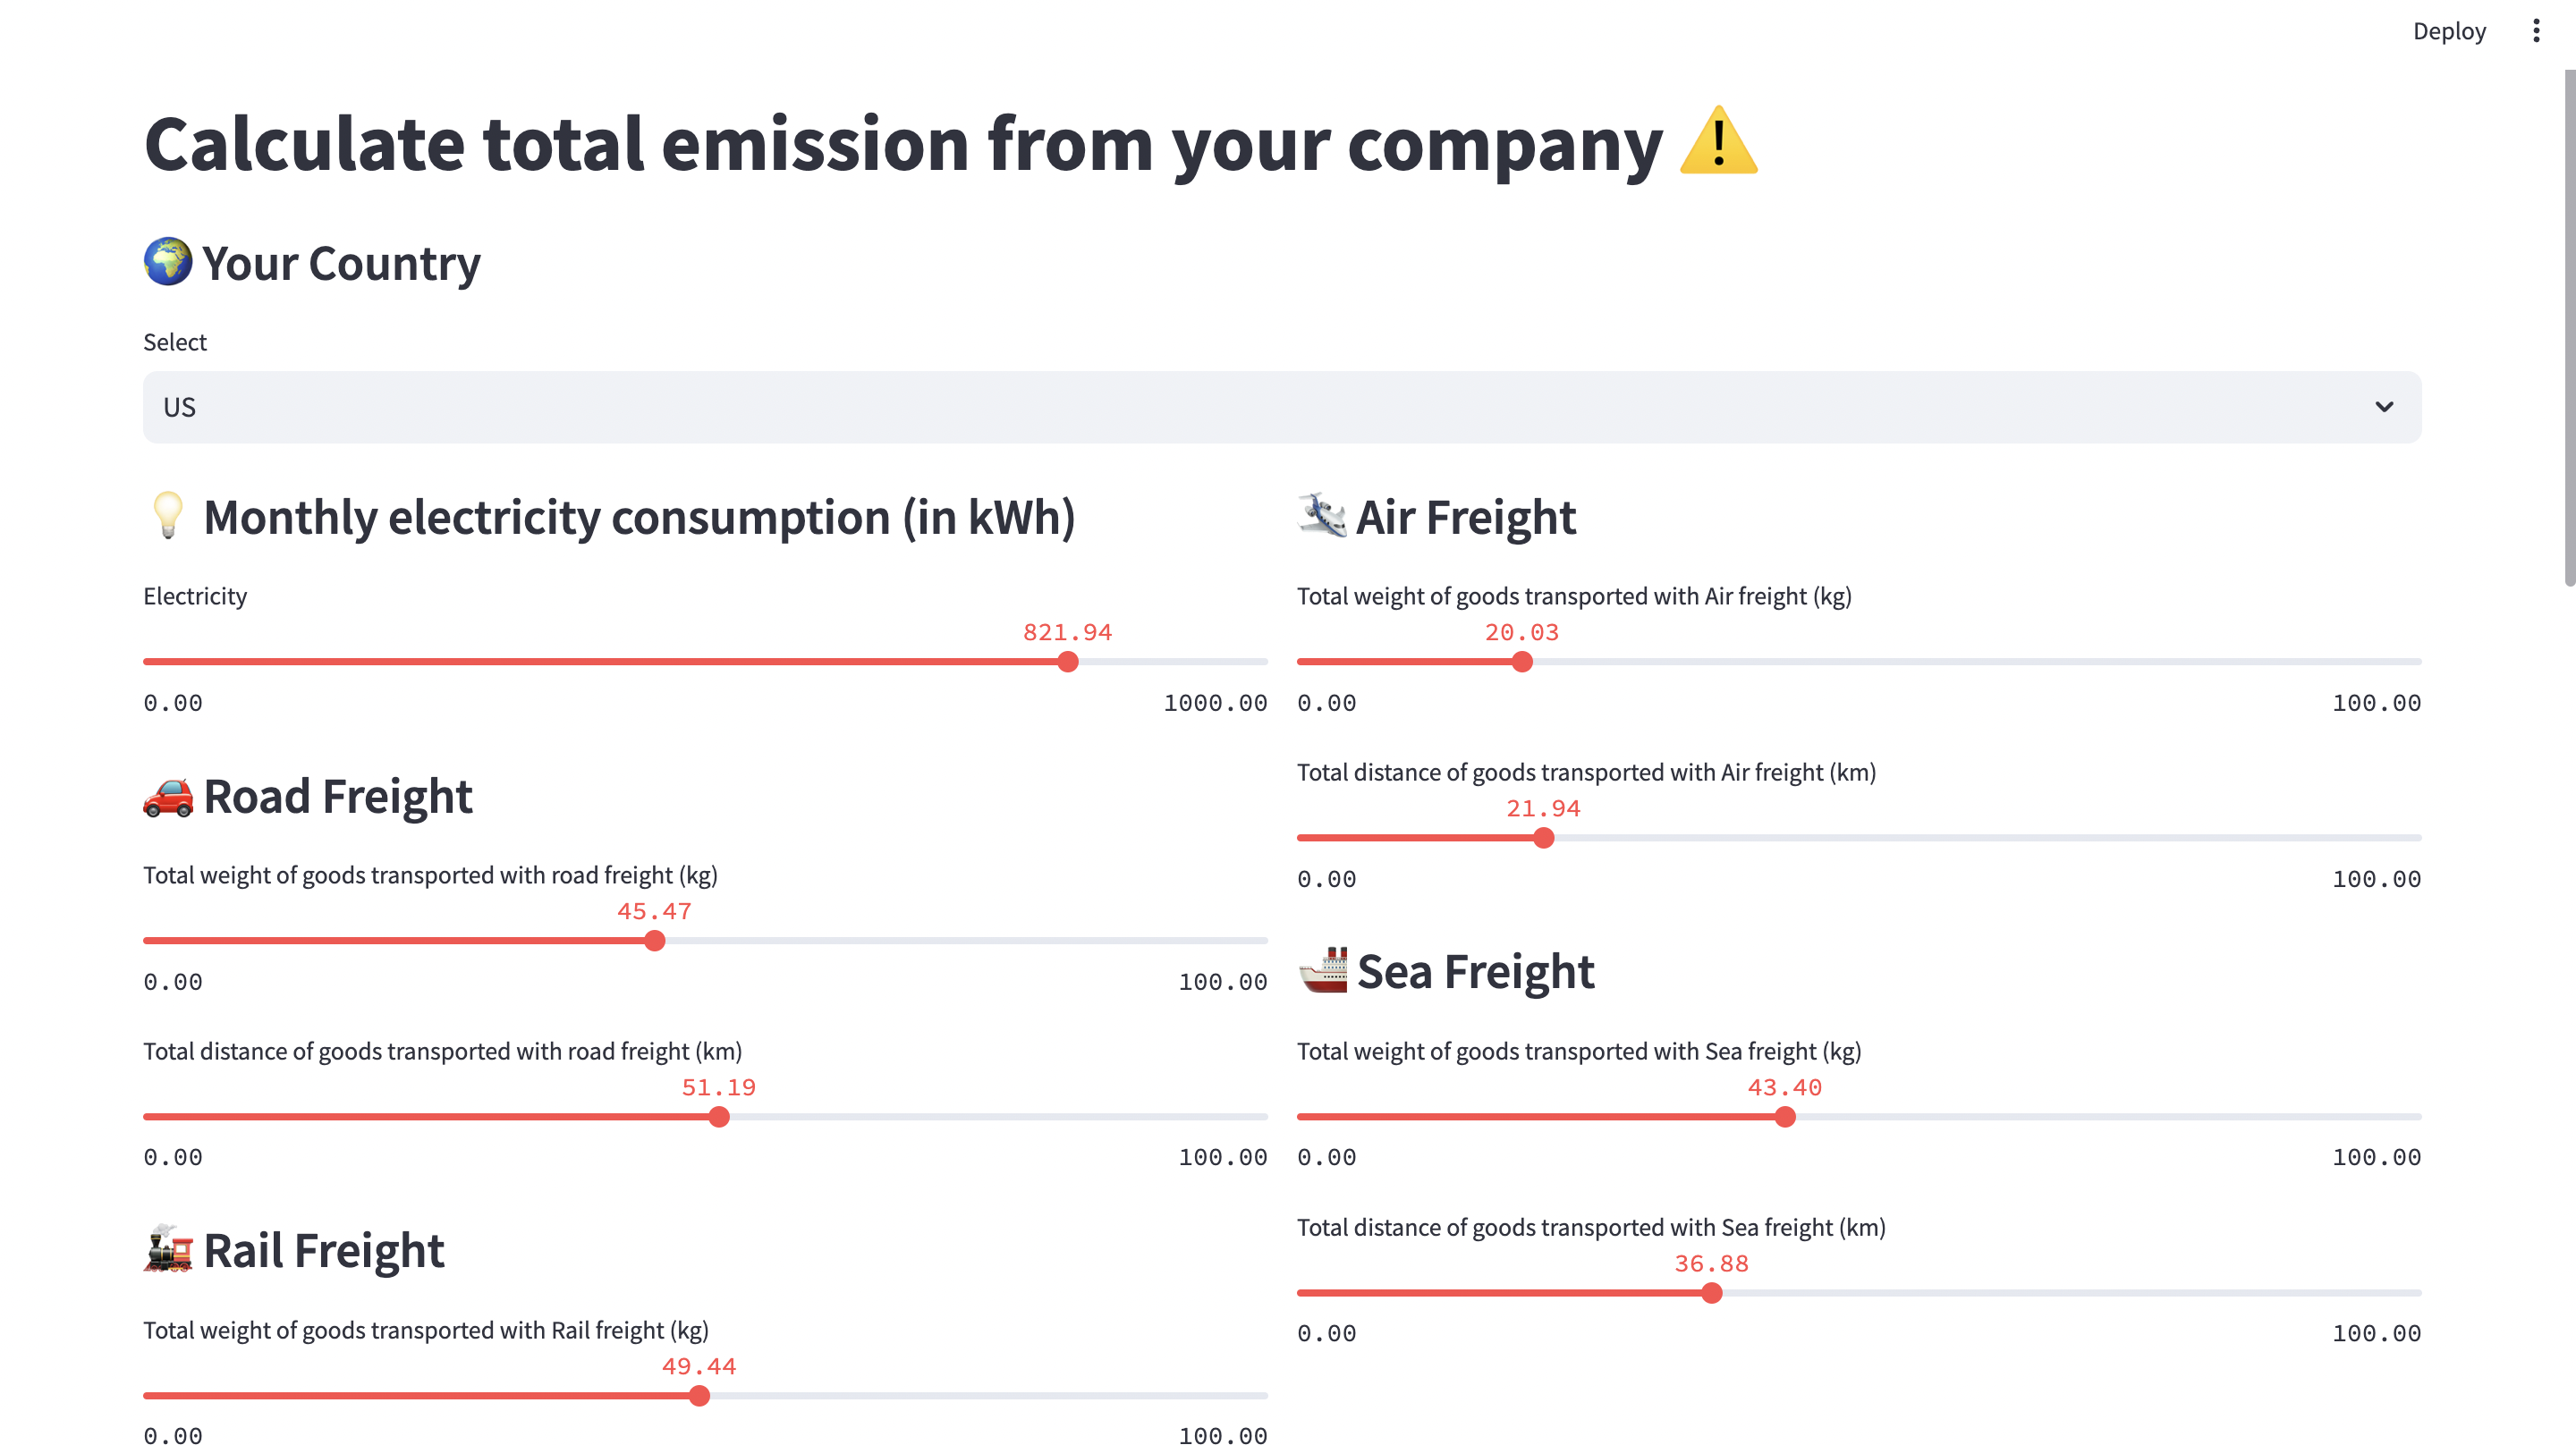Click the light bulb electricity icon

168,515
